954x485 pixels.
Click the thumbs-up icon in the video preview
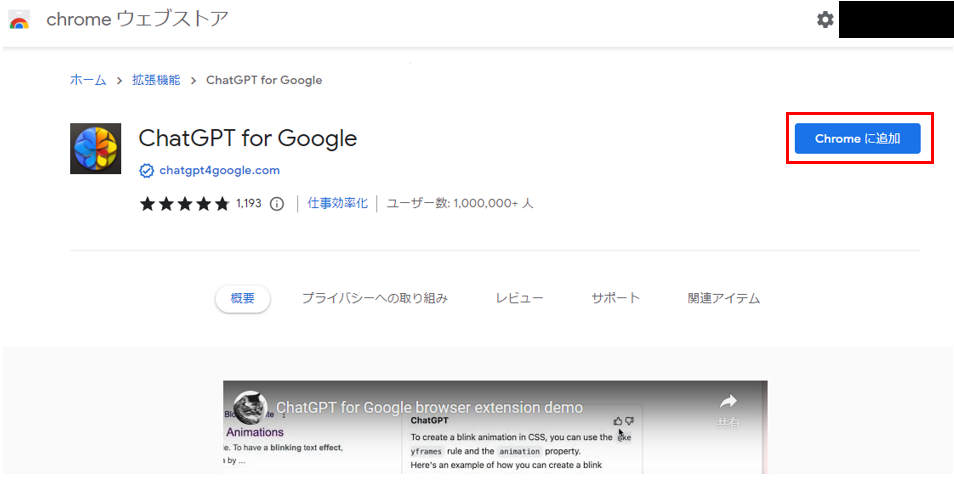point(618,421)
